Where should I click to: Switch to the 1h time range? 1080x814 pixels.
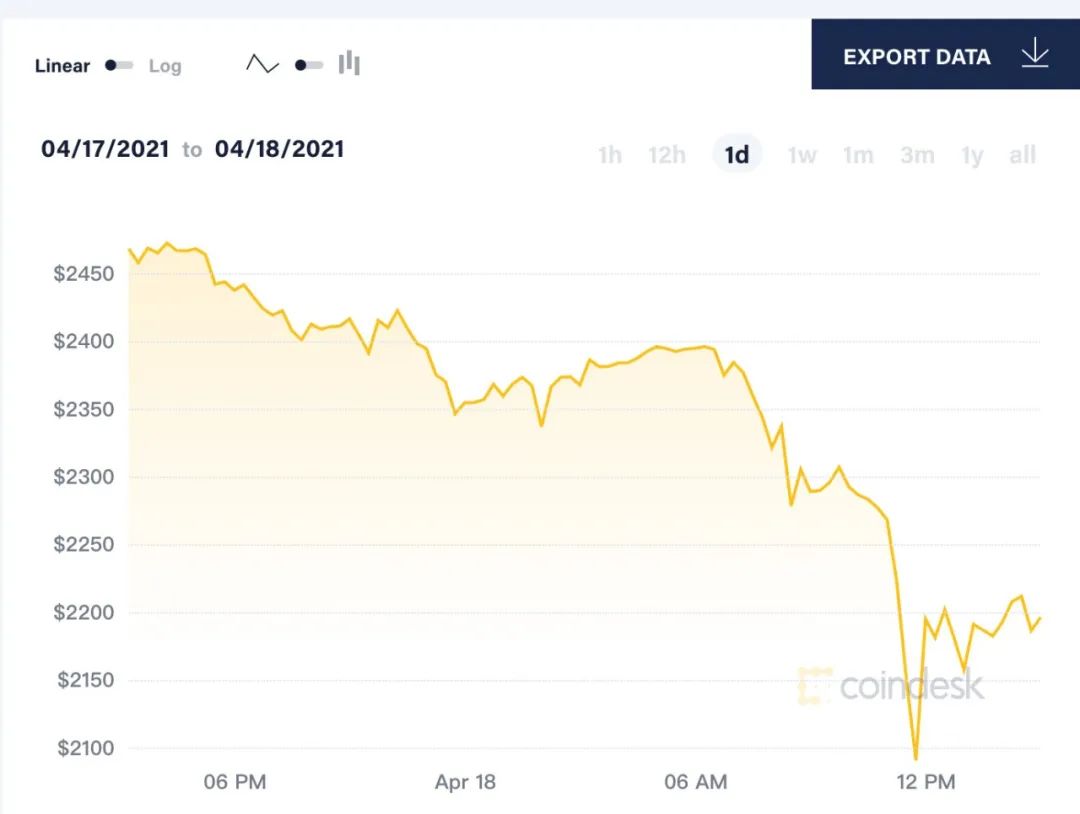click(x=610, y=155)
